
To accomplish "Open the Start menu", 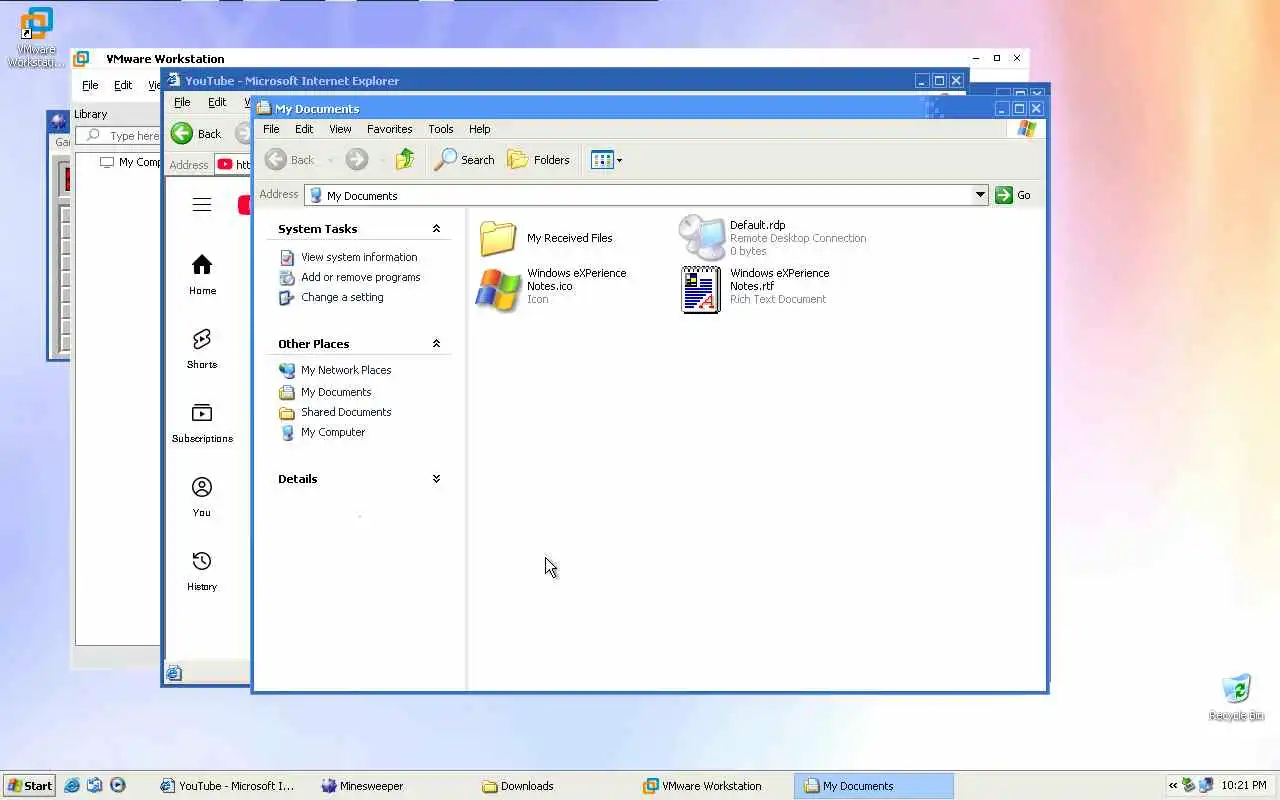I will [x=29, y=786].
